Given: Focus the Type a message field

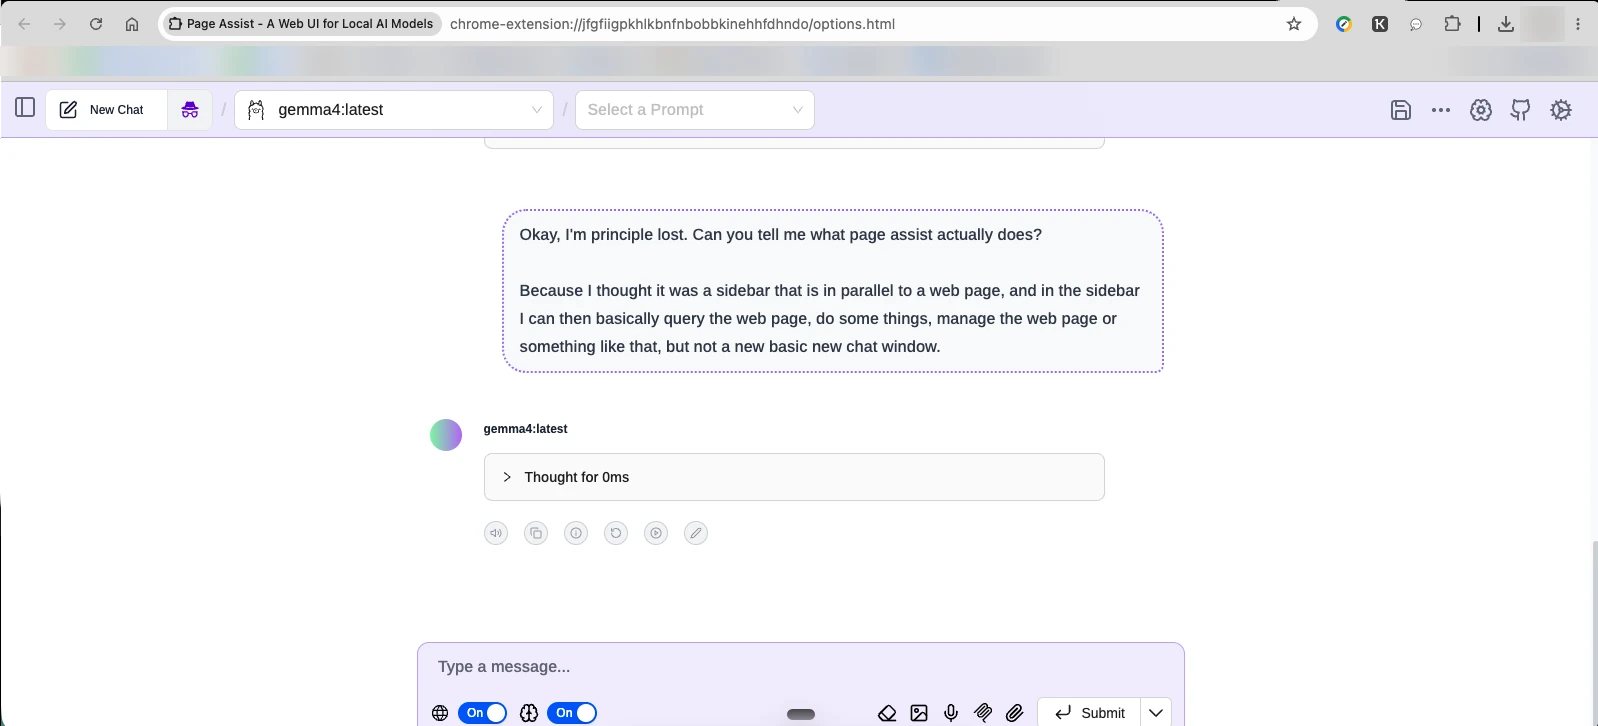Looking at the screenshot, I should pyautogui.click(x=801, y=667).
